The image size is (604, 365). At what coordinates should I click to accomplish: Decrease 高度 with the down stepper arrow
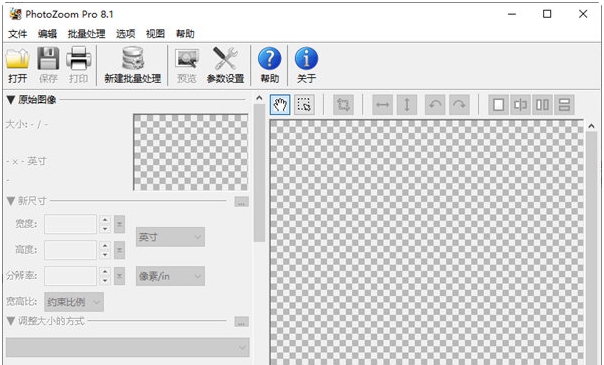pyautogui.click(x=105, y=254)
